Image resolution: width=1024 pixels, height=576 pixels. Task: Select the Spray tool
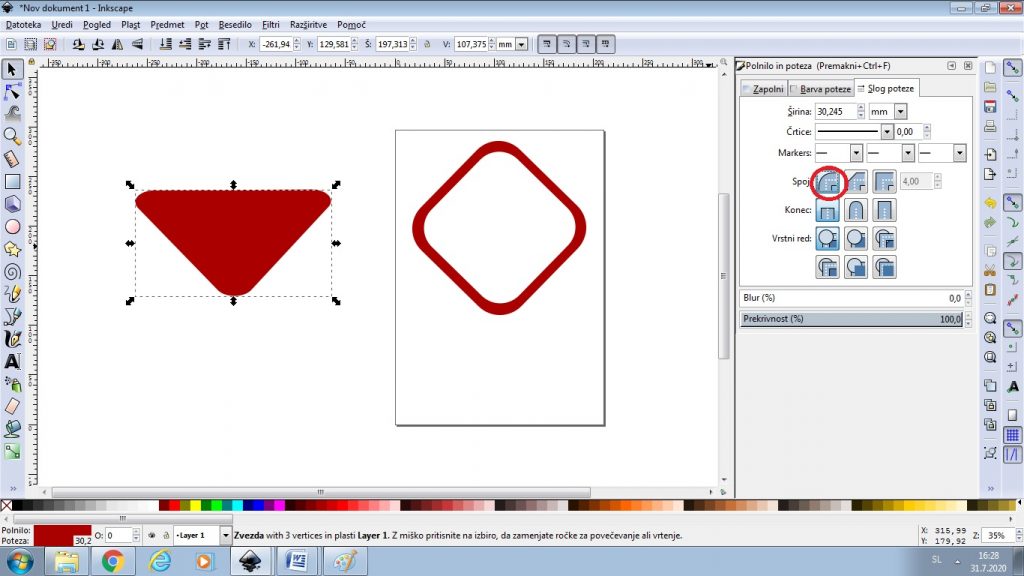12,383
